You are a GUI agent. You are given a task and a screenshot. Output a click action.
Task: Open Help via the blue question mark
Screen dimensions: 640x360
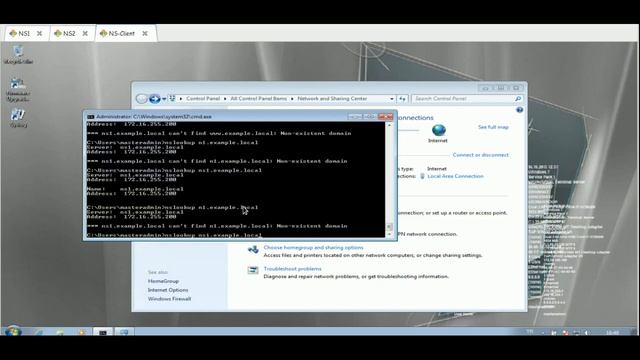coord(520,110)
